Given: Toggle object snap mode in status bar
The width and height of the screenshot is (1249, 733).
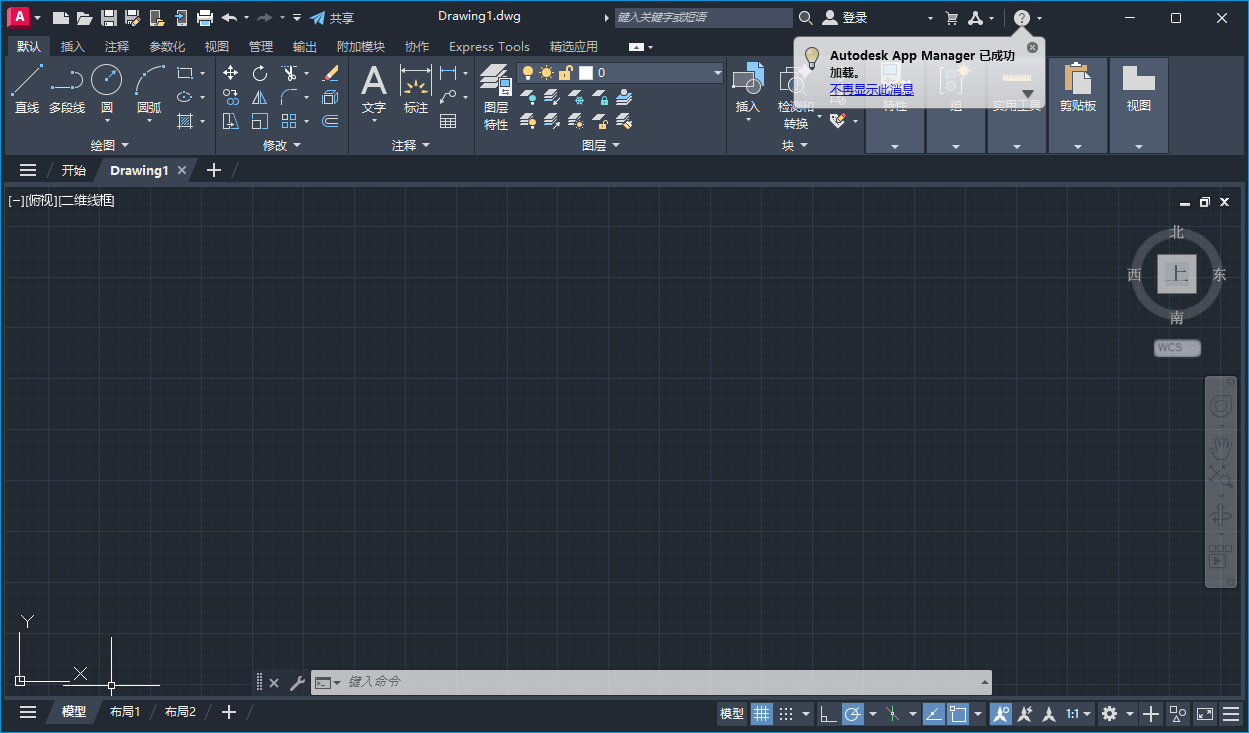Looking at the screenshot, I should pyautogui.click(x=958, y=713).
